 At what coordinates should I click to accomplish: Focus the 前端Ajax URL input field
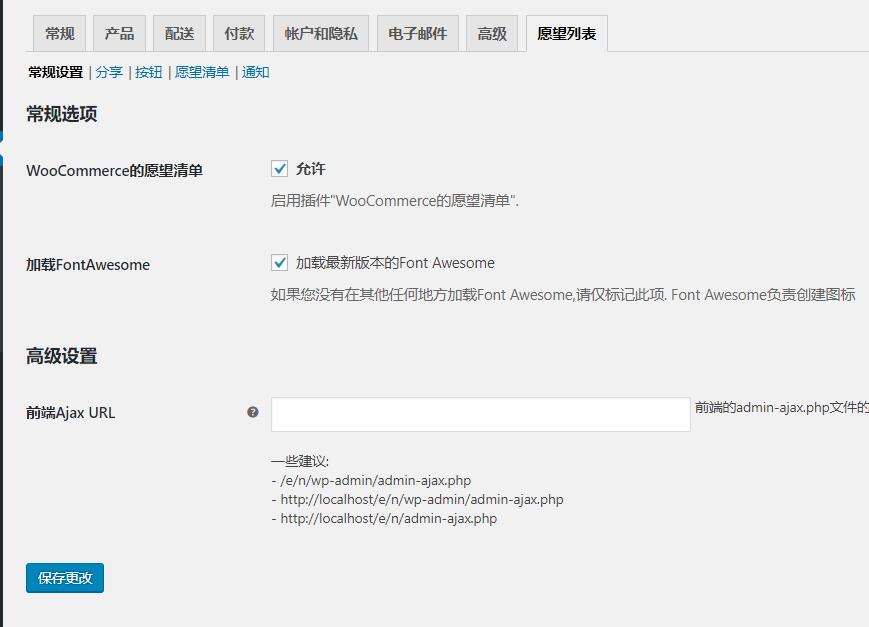pyautogui.click(x=480, y=414)
